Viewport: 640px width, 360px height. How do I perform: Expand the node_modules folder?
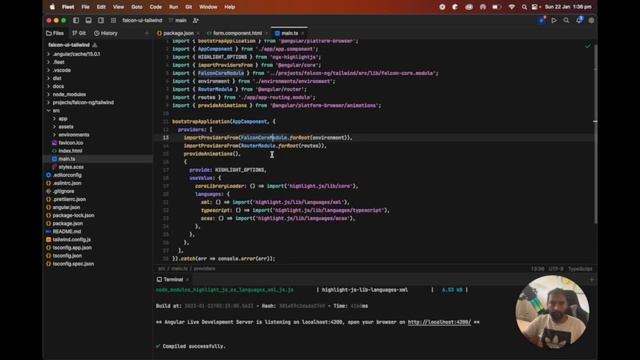click(49, 94)
